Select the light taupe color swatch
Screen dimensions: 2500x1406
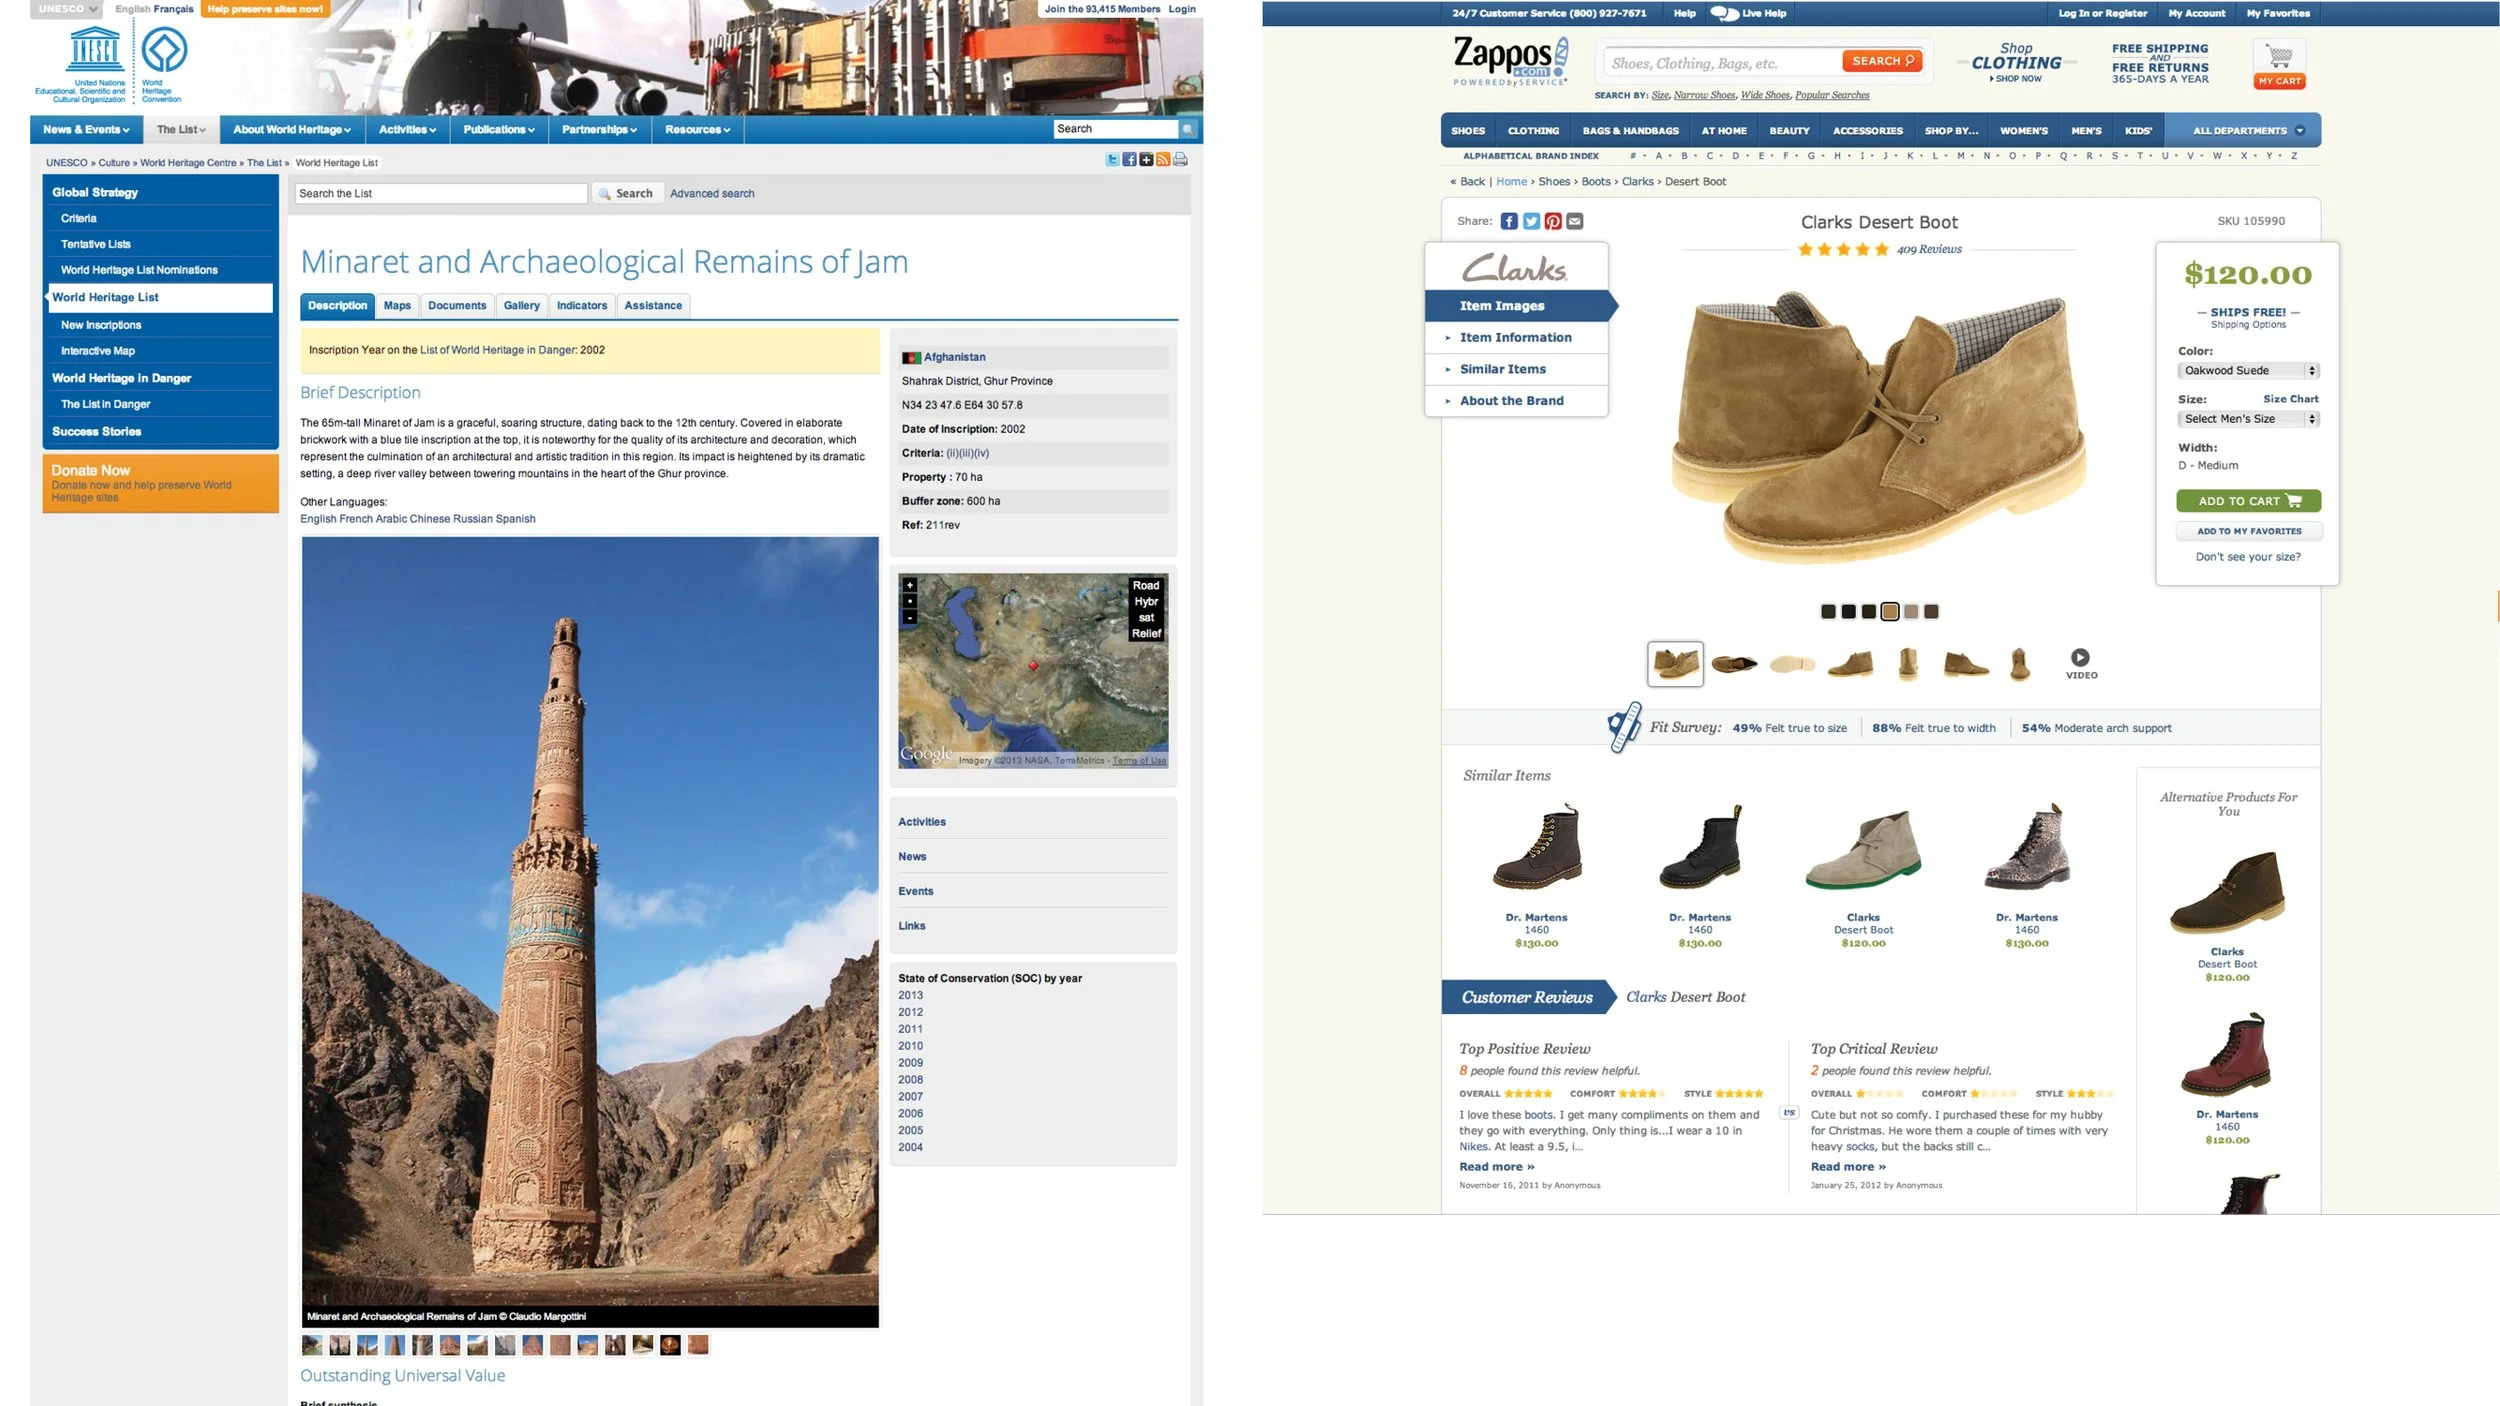point(1910,612)
